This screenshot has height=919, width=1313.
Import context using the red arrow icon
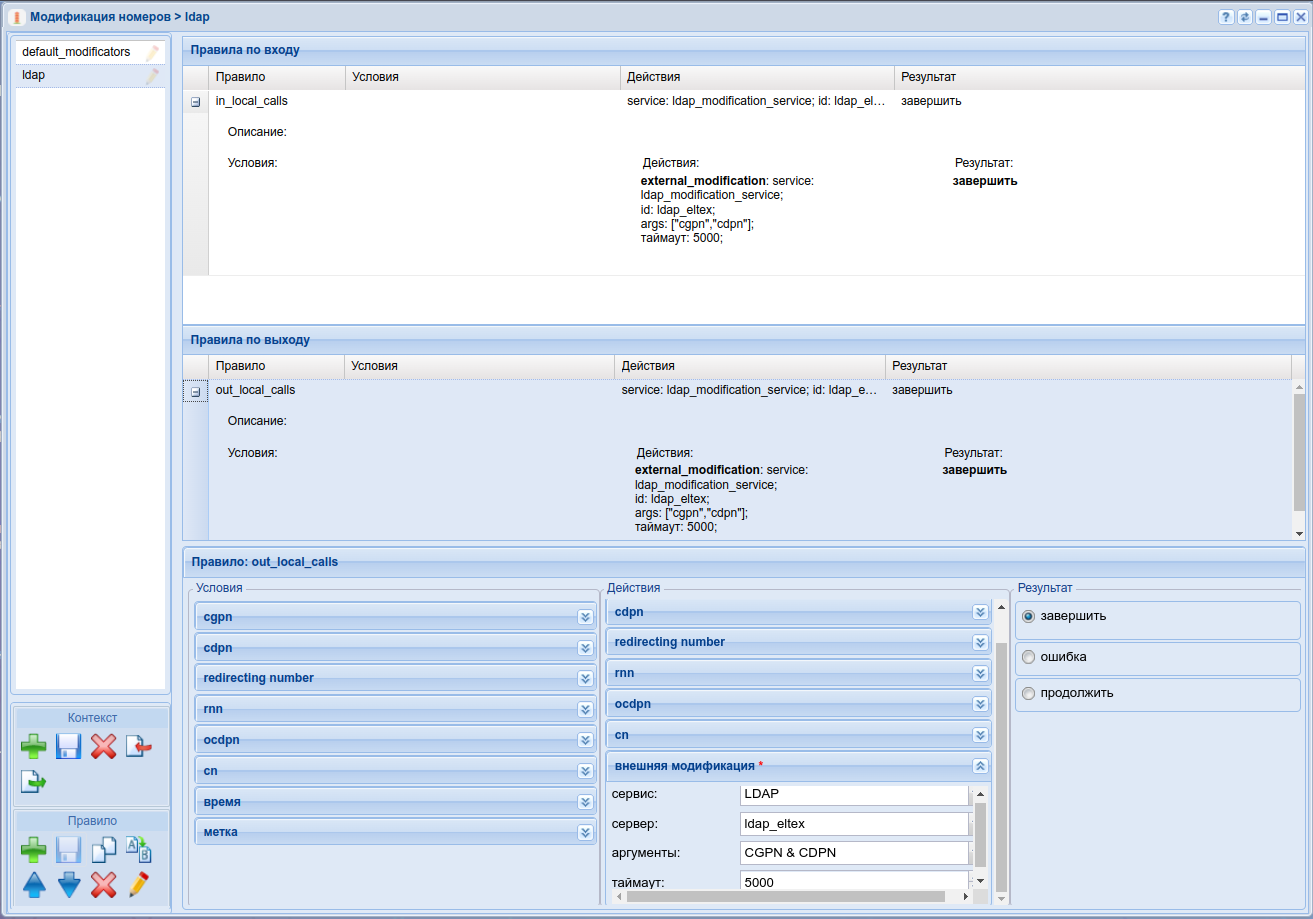coord(139,746)
